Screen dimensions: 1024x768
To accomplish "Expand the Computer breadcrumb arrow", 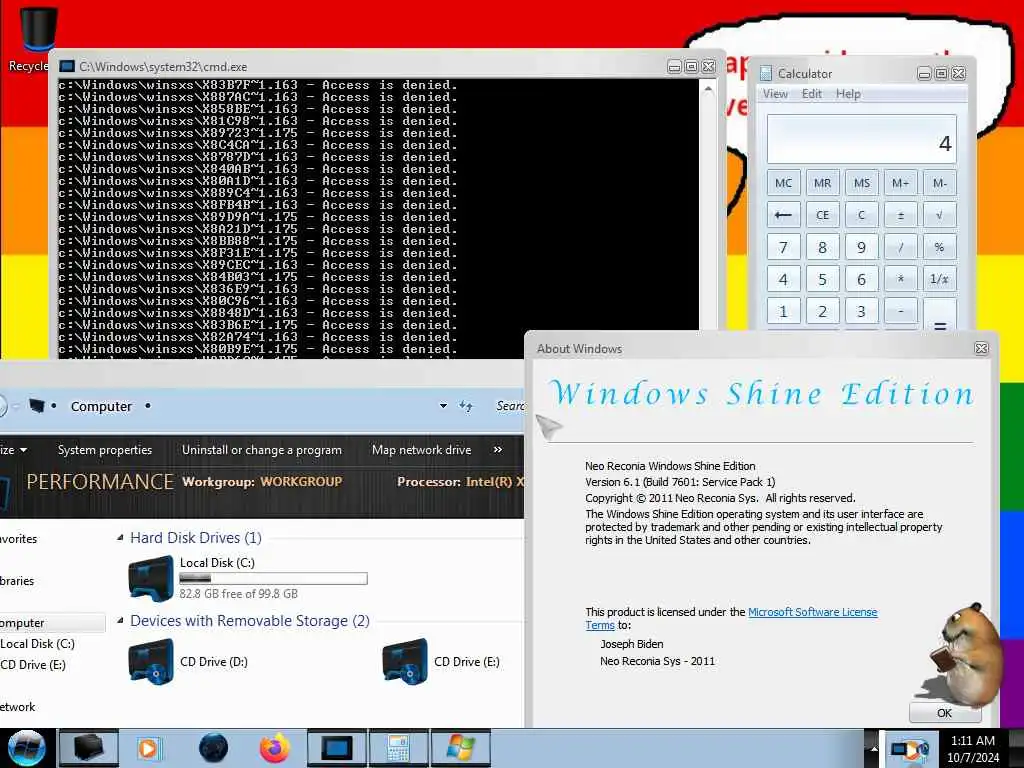I will point(148,406).
